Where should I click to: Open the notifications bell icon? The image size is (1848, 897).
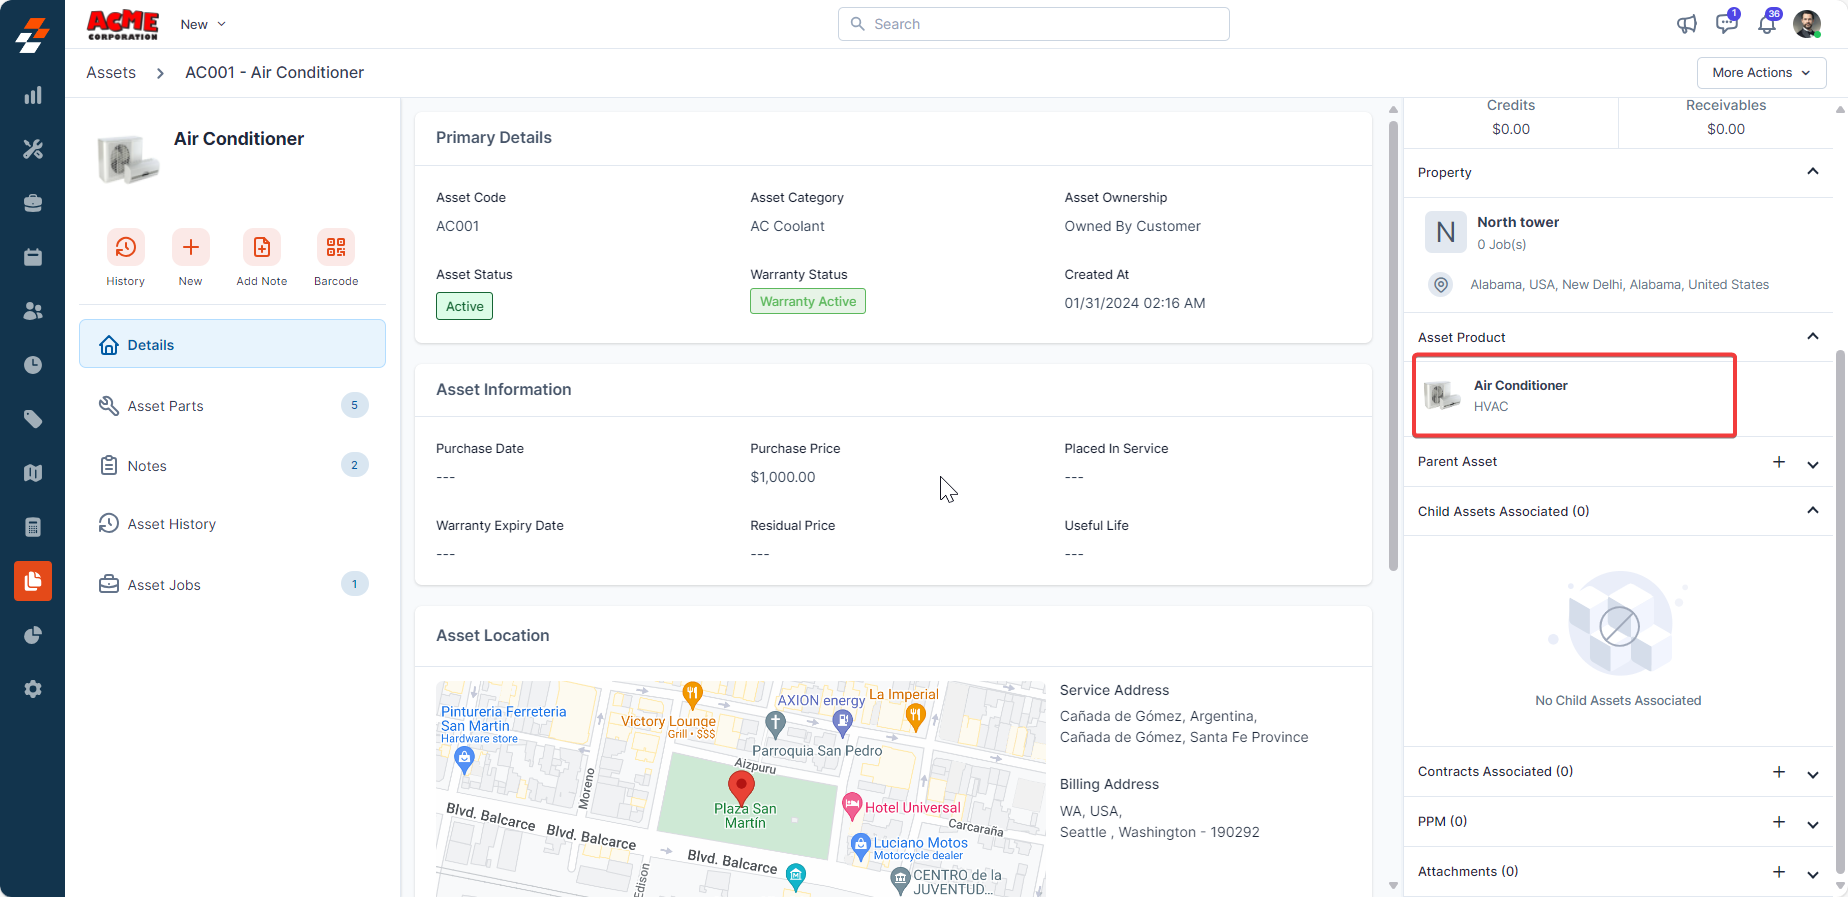tap(1767, 24)
